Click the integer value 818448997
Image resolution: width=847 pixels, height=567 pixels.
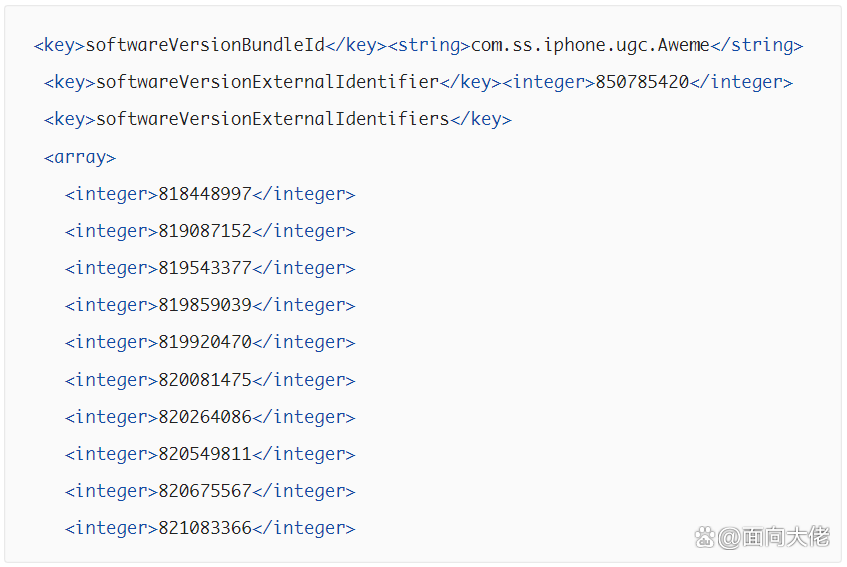click(205, 194)
